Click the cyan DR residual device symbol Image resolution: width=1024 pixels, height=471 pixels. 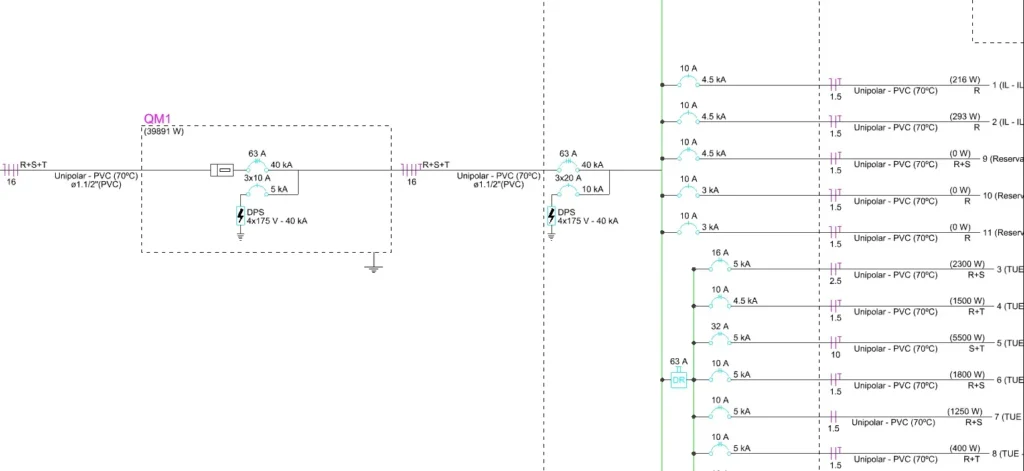678,380
